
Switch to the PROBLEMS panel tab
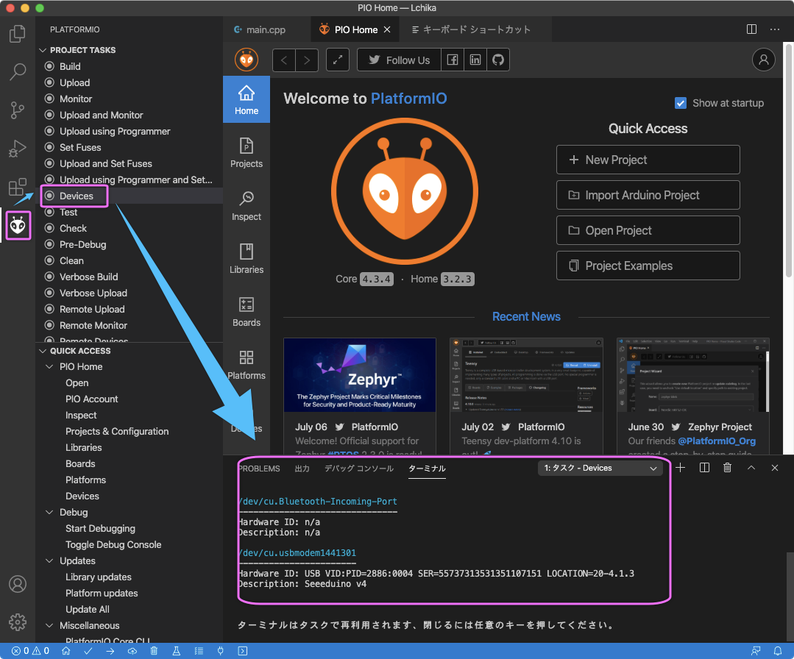[258, 468]
